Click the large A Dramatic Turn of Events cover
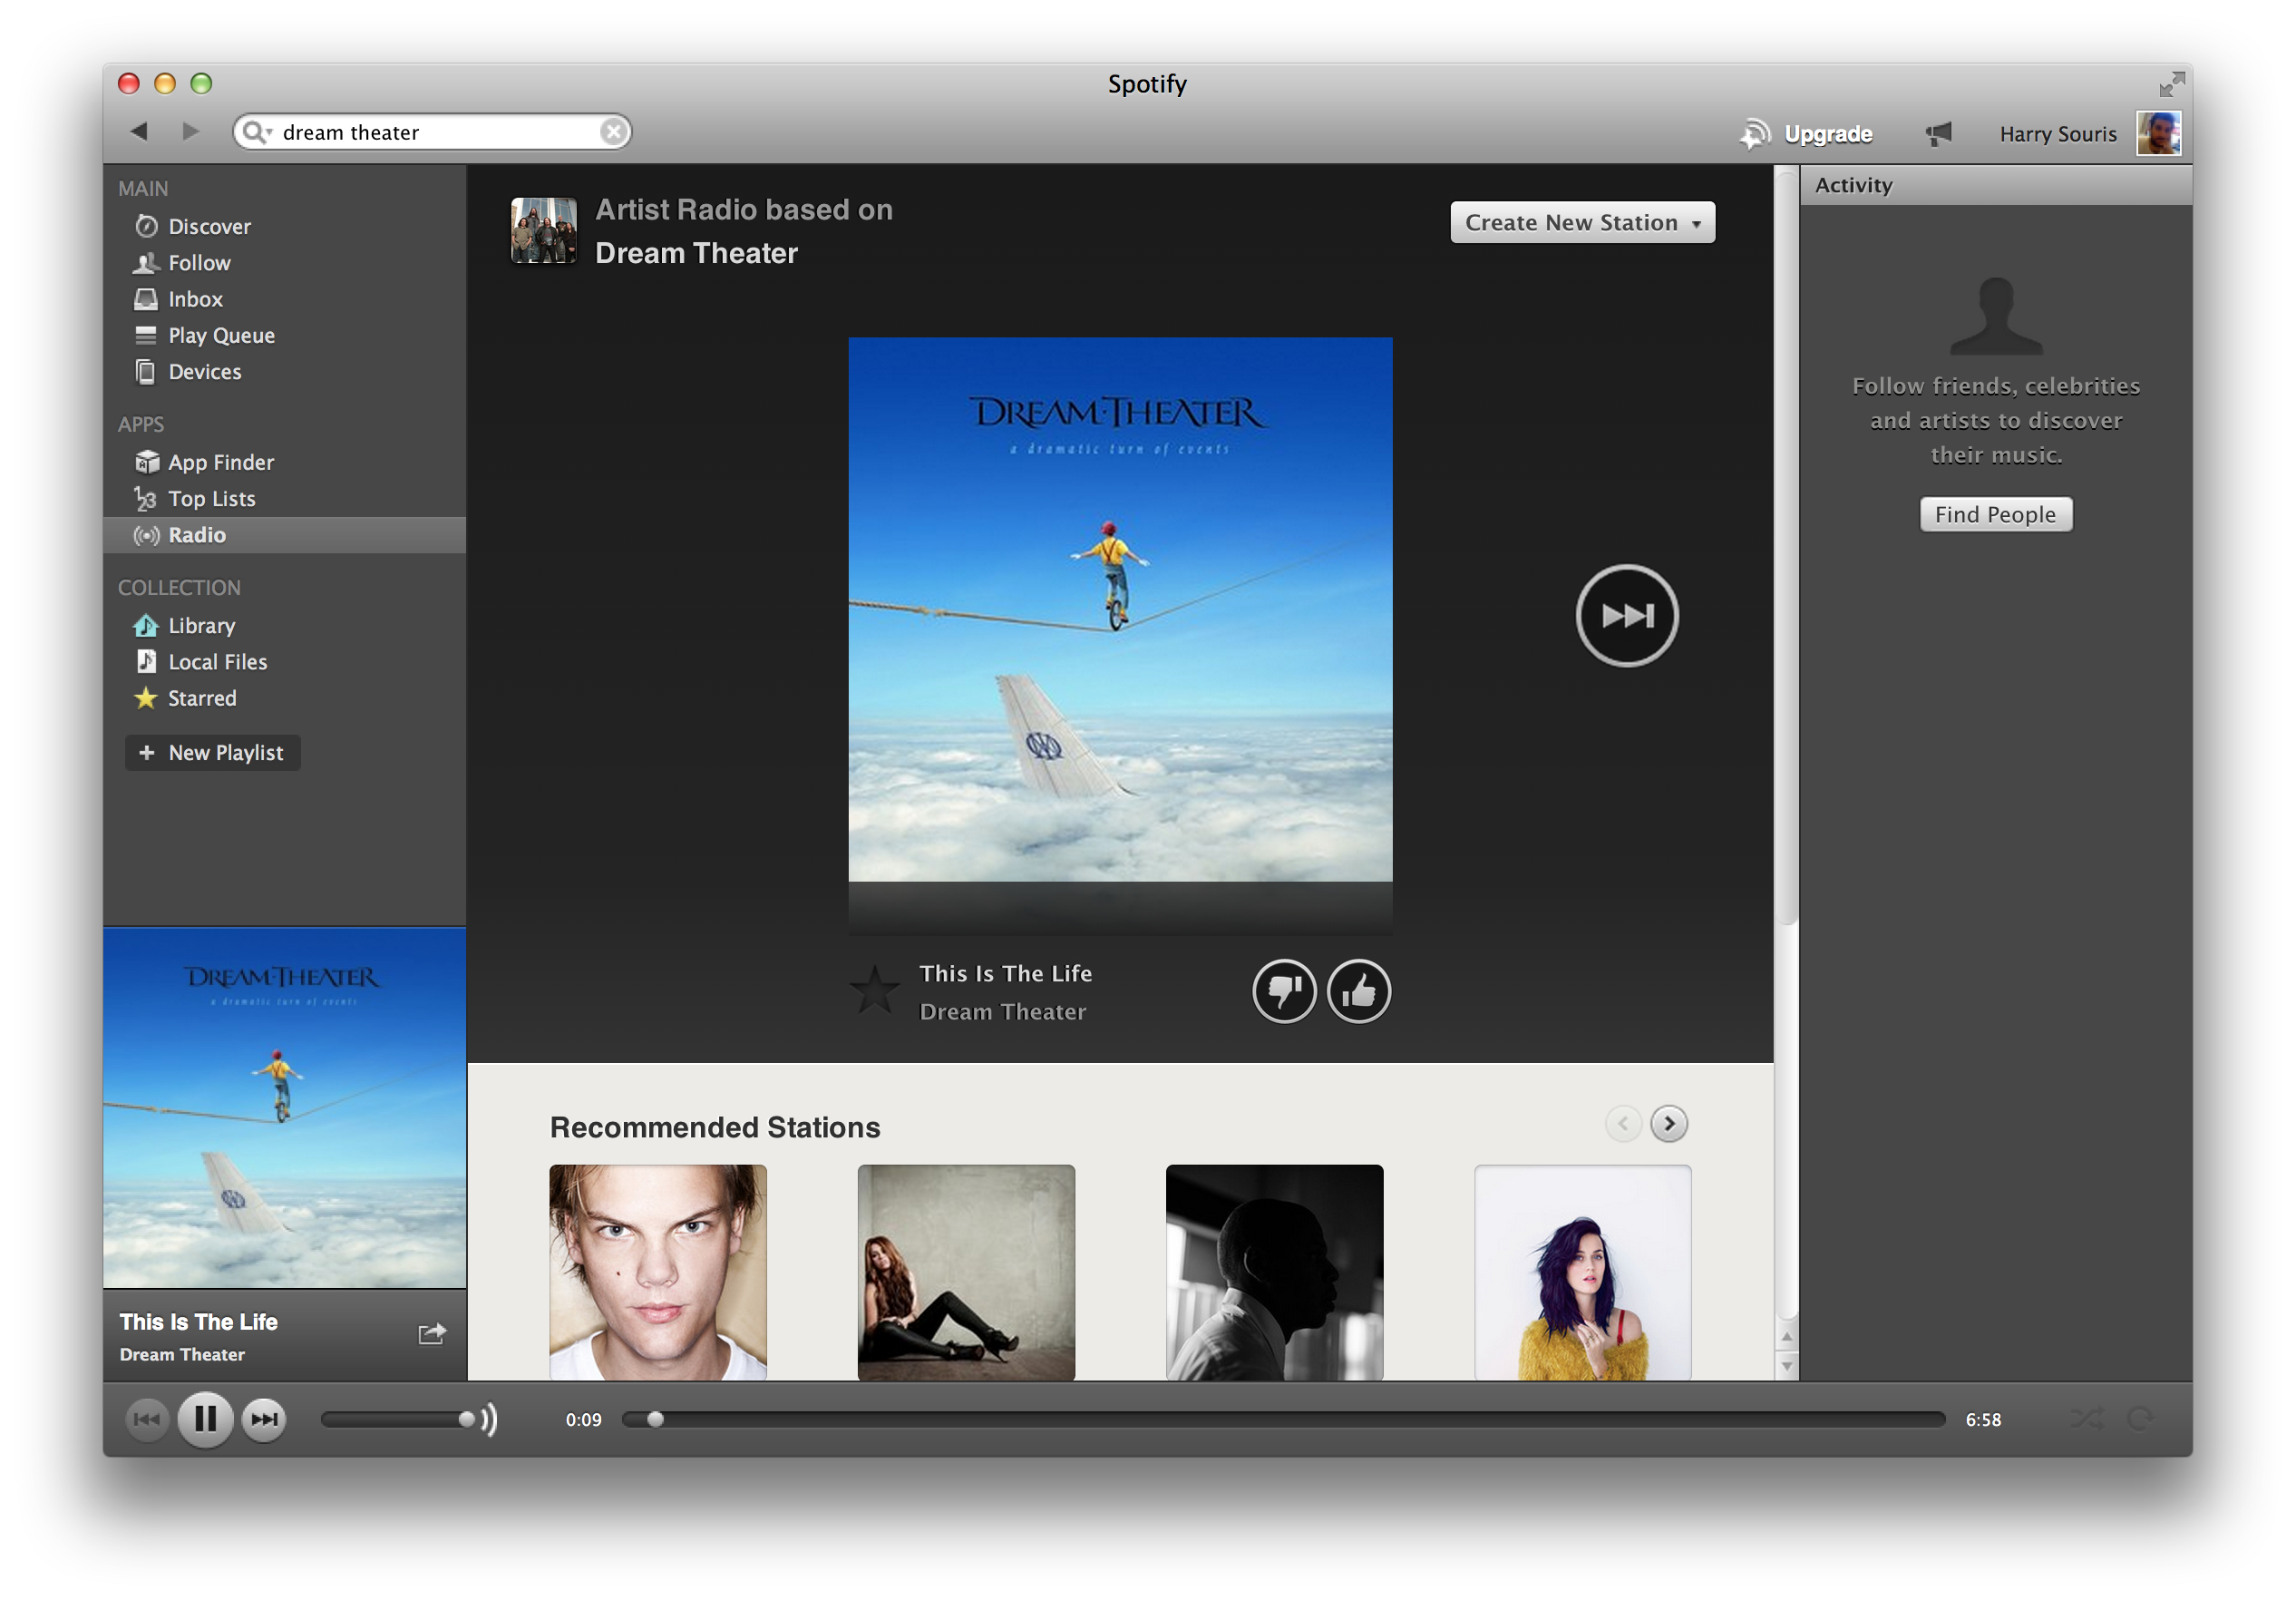This screenshot has height=1600, width=2296. point(1120,609)
